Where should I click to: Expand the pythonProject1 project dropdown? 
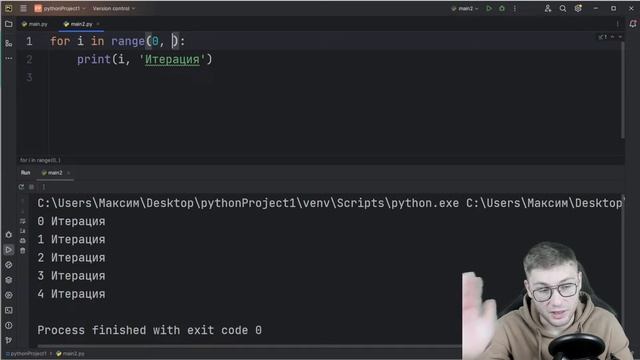pos(60,8)
